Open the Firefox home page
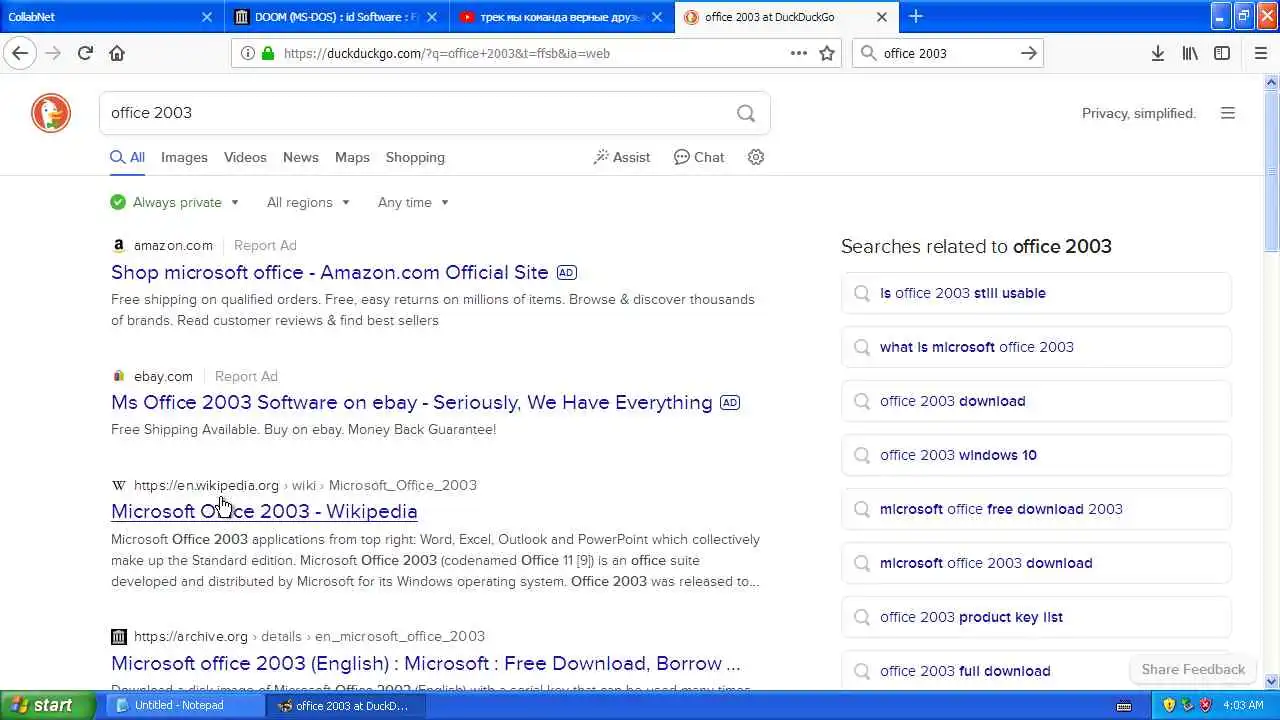 [x=117, y=53]
